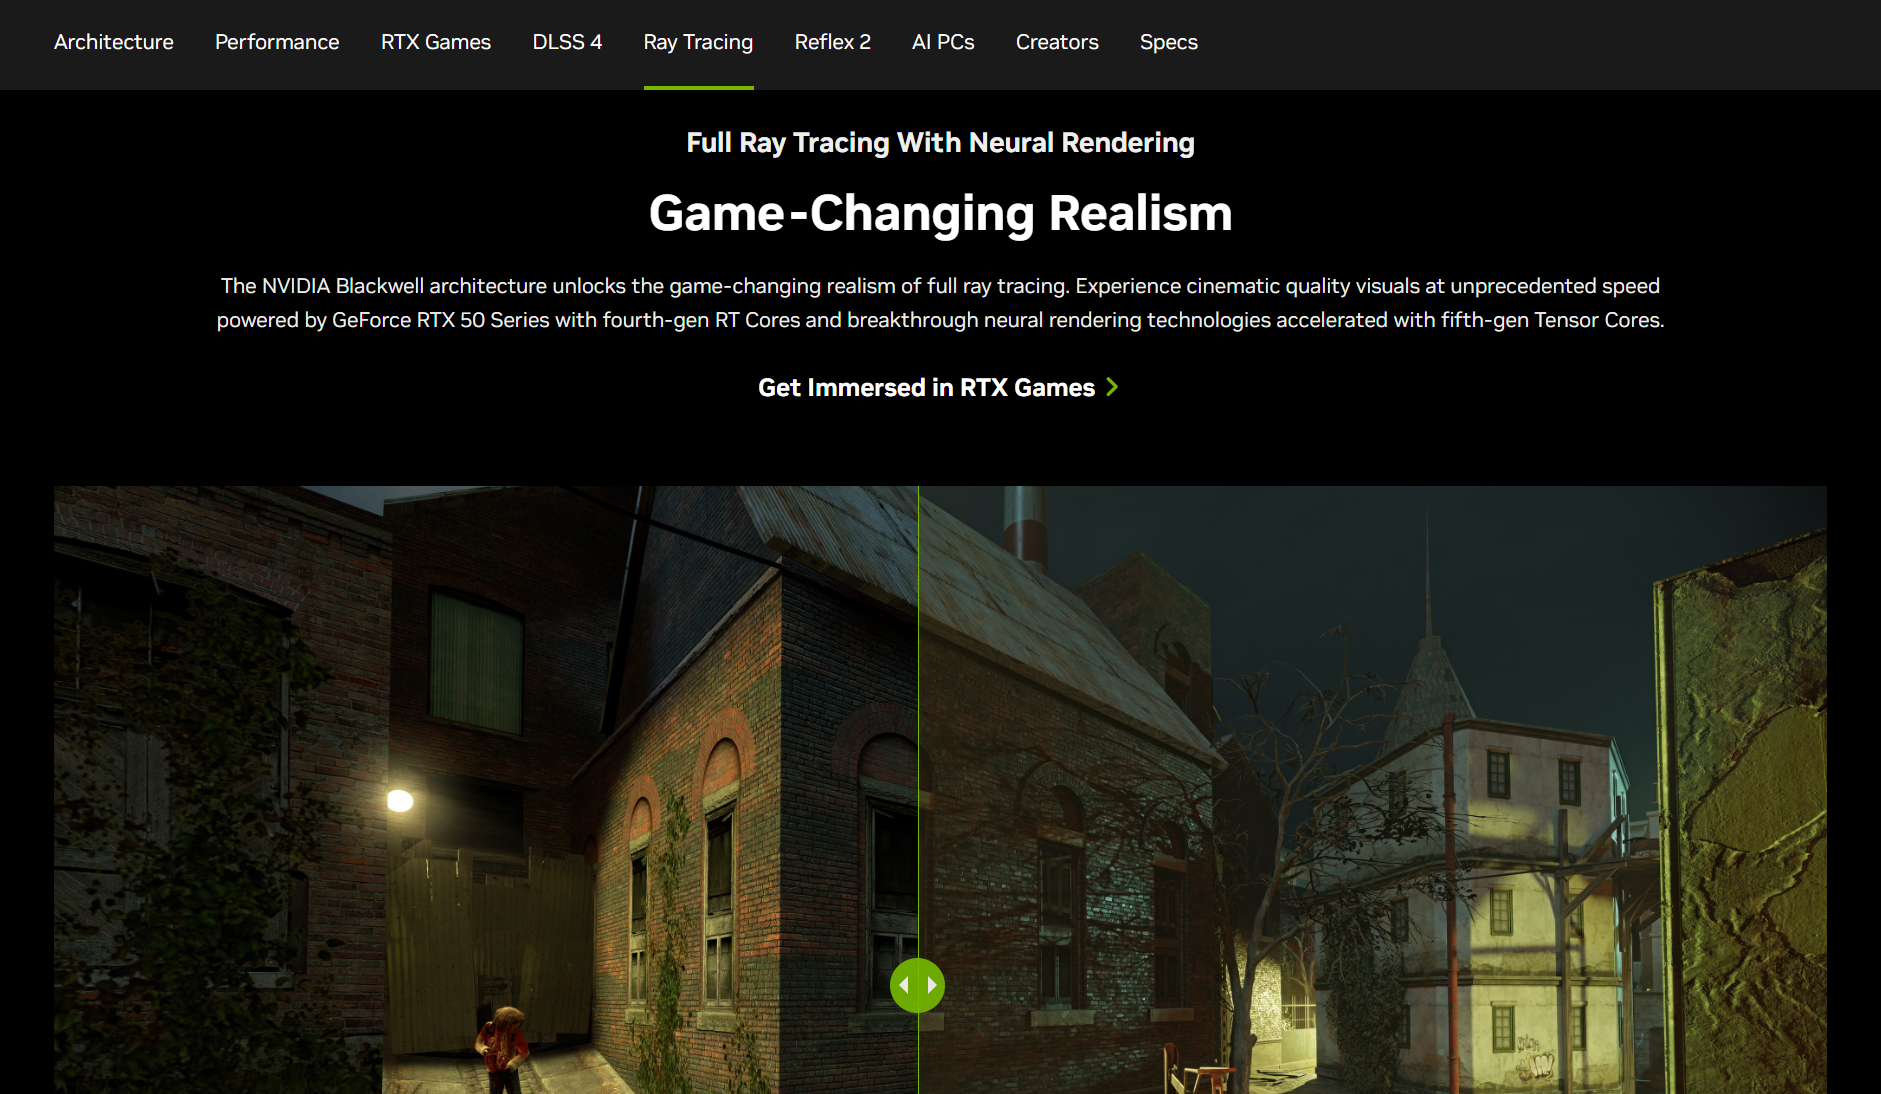Image resolution: width=1881 pixels, height=1094 pixels.
Task: Click the left arrow on the comparison handle
Action: 904,985
